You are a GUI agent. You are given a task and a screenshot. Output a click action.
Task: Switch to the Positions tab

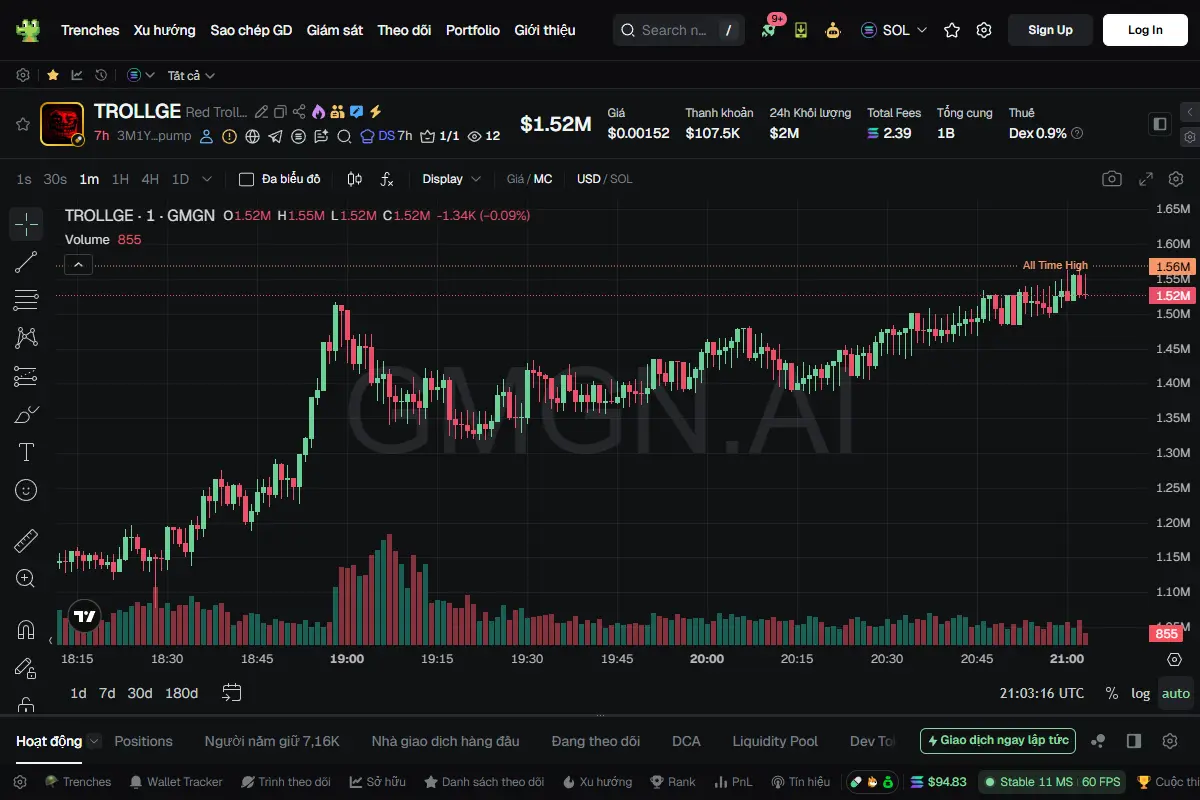point(143,741)
